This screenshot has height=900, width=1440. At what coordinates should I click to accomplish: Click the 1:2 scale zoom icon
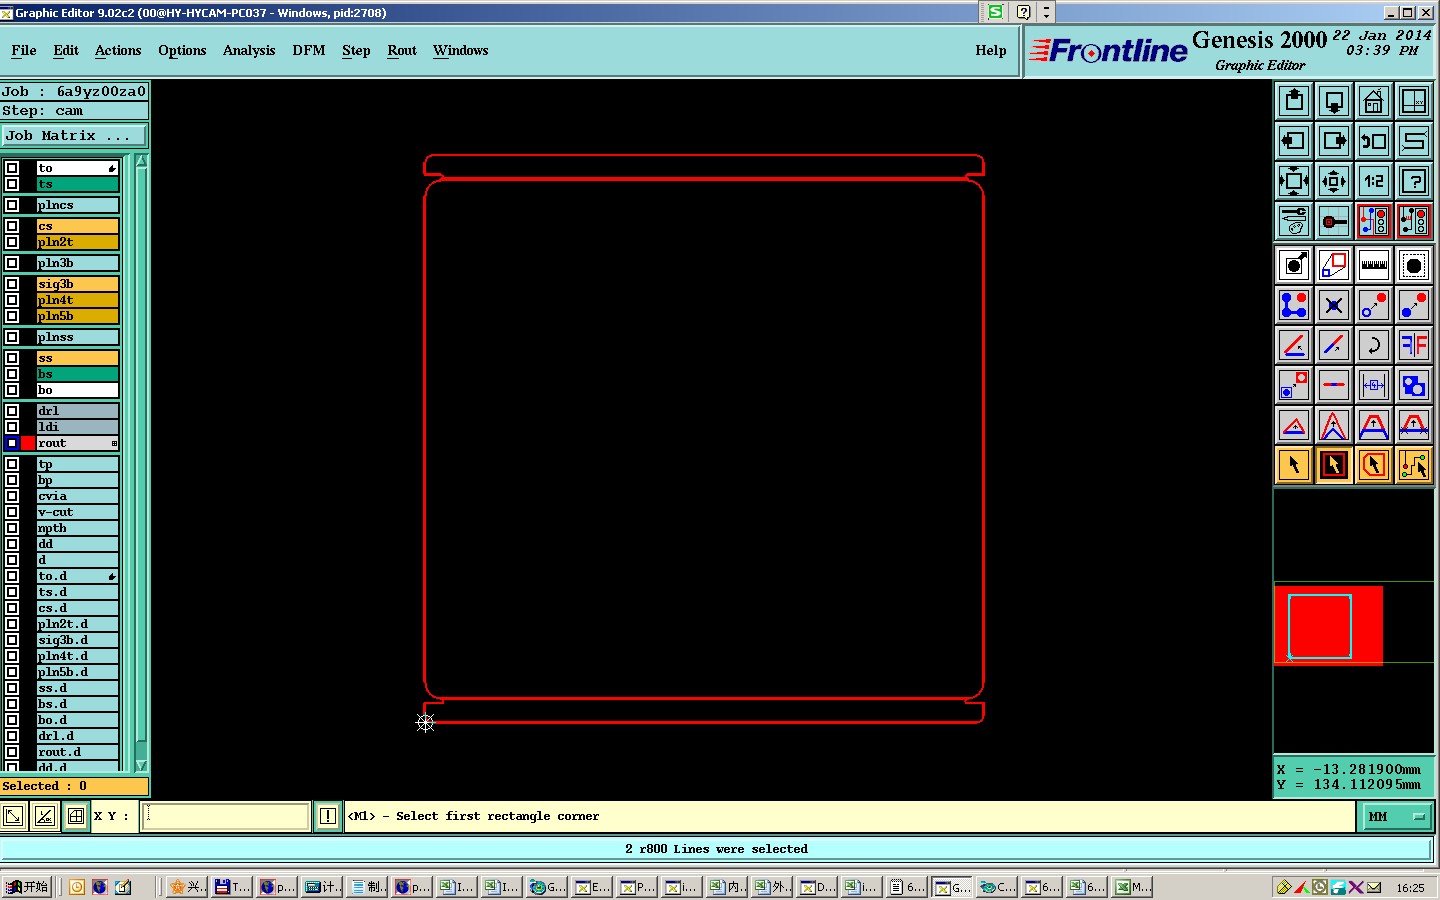click(1374, 181)
